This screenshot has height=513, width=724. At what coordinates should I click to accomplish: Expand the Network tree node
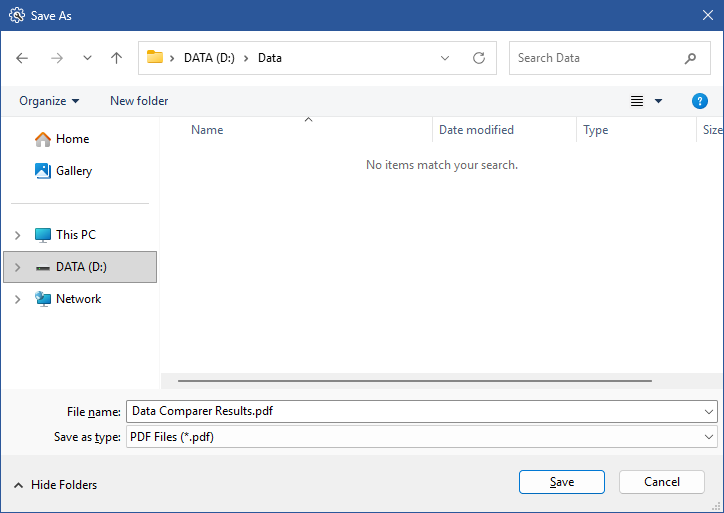(17, 299)
